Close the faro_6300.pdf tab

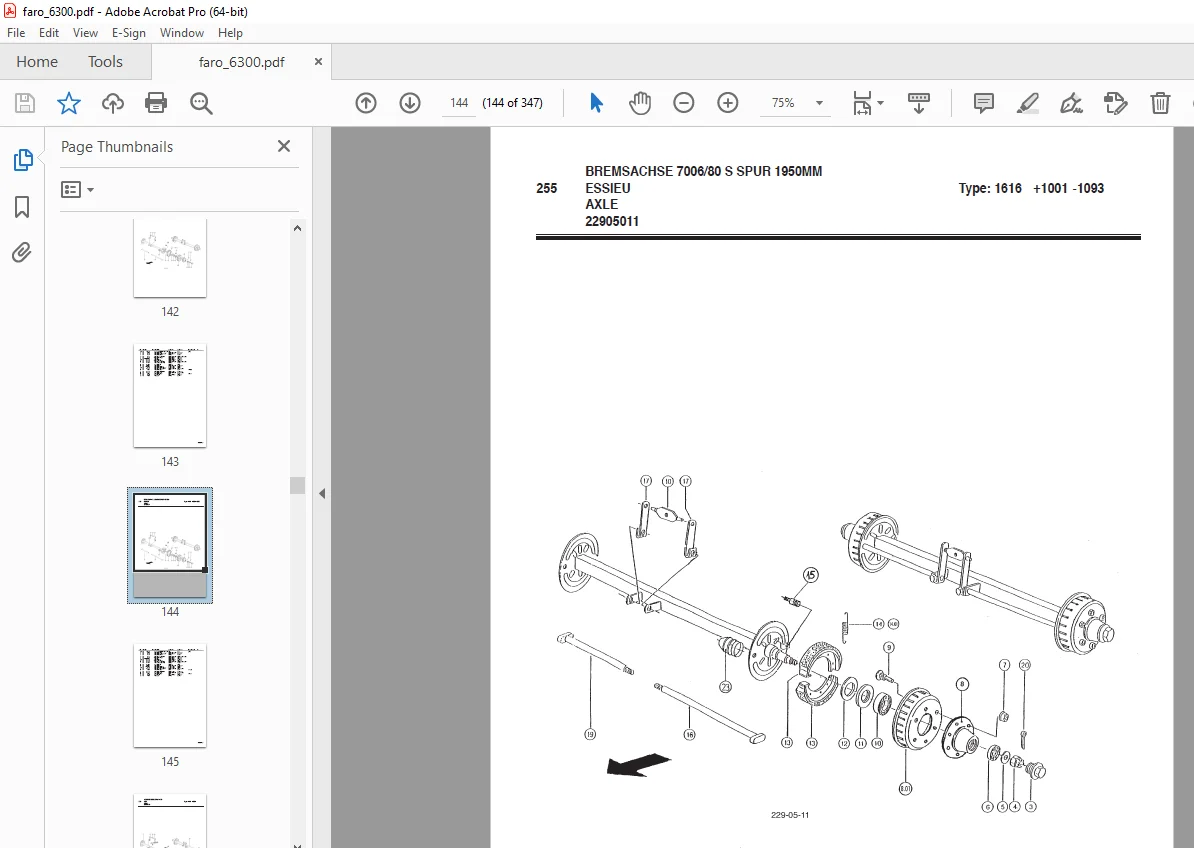(318, 62)
